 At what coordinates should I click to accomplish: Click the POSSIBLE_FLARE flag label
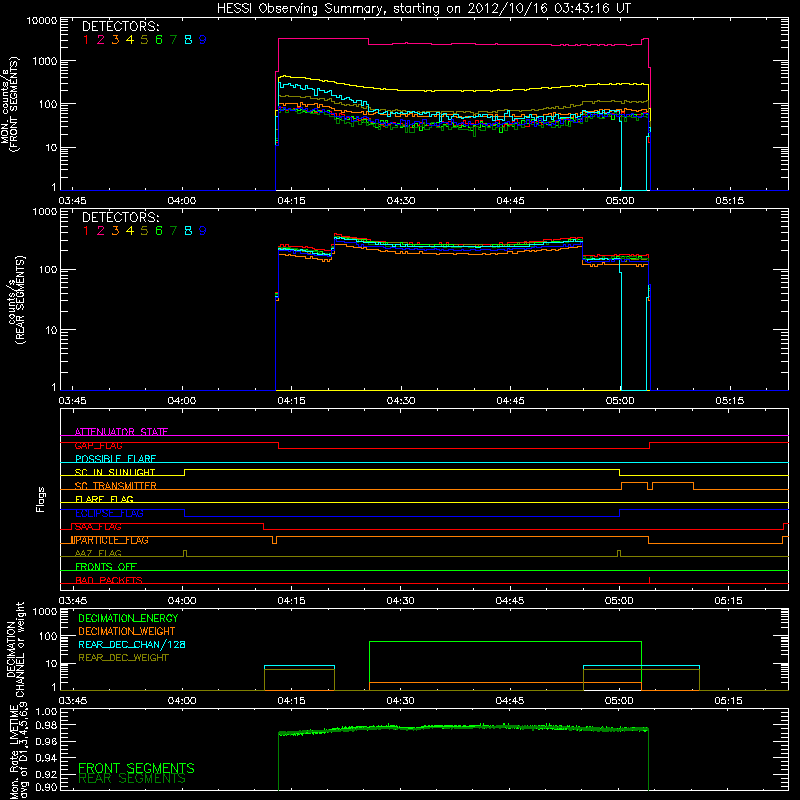pyautogui.click(x=115, y=459)
